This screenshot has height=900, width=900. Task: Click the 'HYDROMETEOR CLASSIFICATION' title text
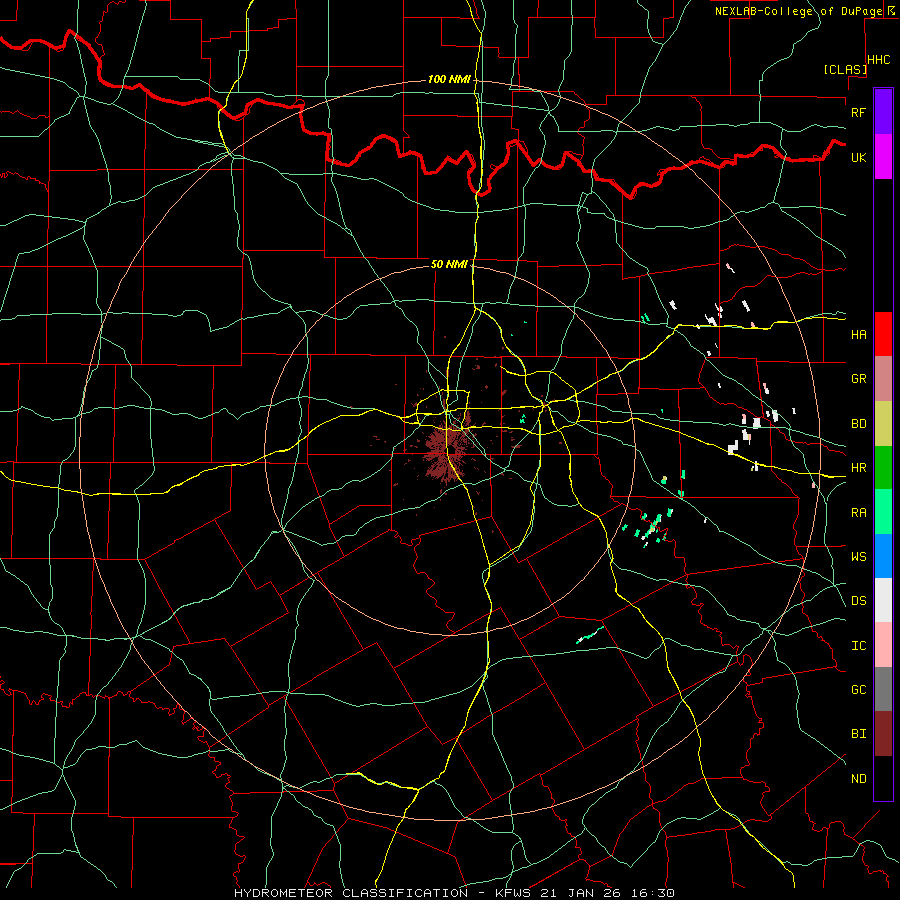click(351, 893)
